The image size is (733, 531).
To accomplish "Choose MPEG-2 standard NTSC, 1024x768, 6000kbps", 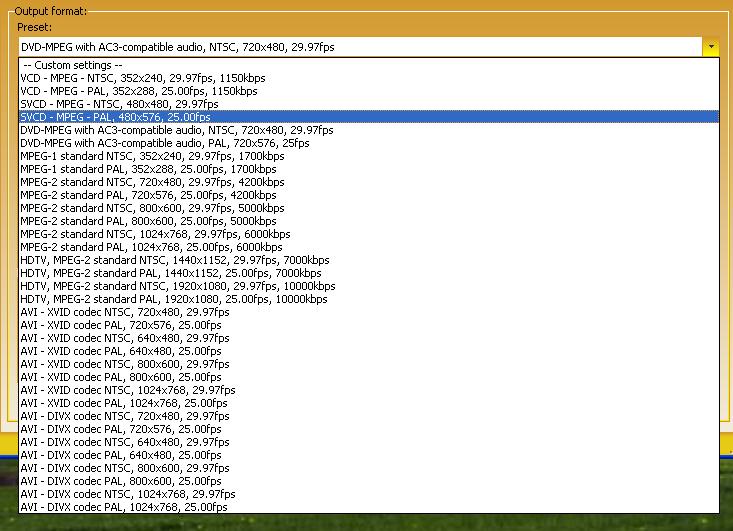I will (369, 234).
